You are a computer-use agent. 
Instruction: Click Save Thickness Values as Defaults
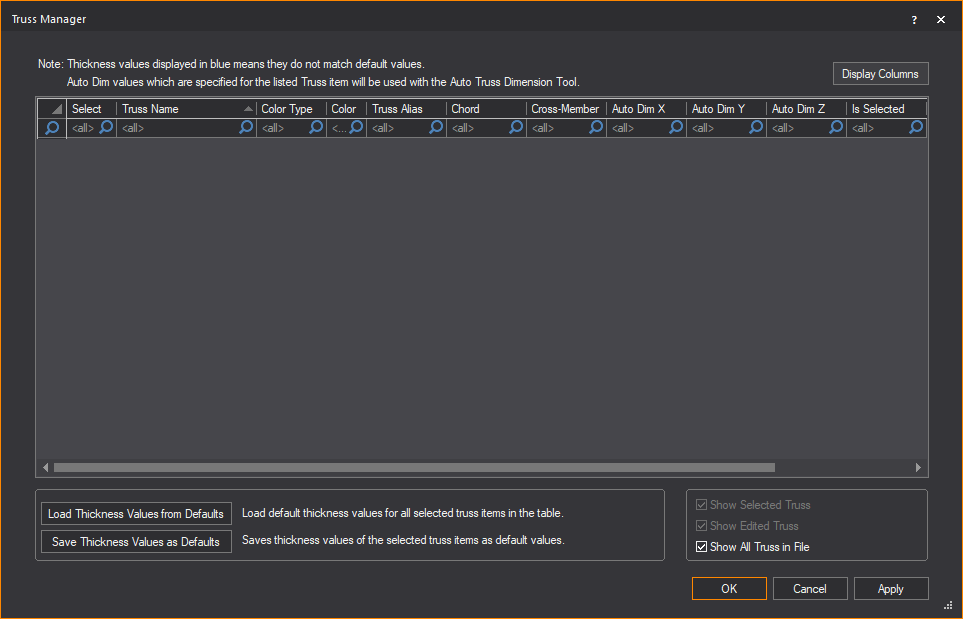tap(136, 542)
